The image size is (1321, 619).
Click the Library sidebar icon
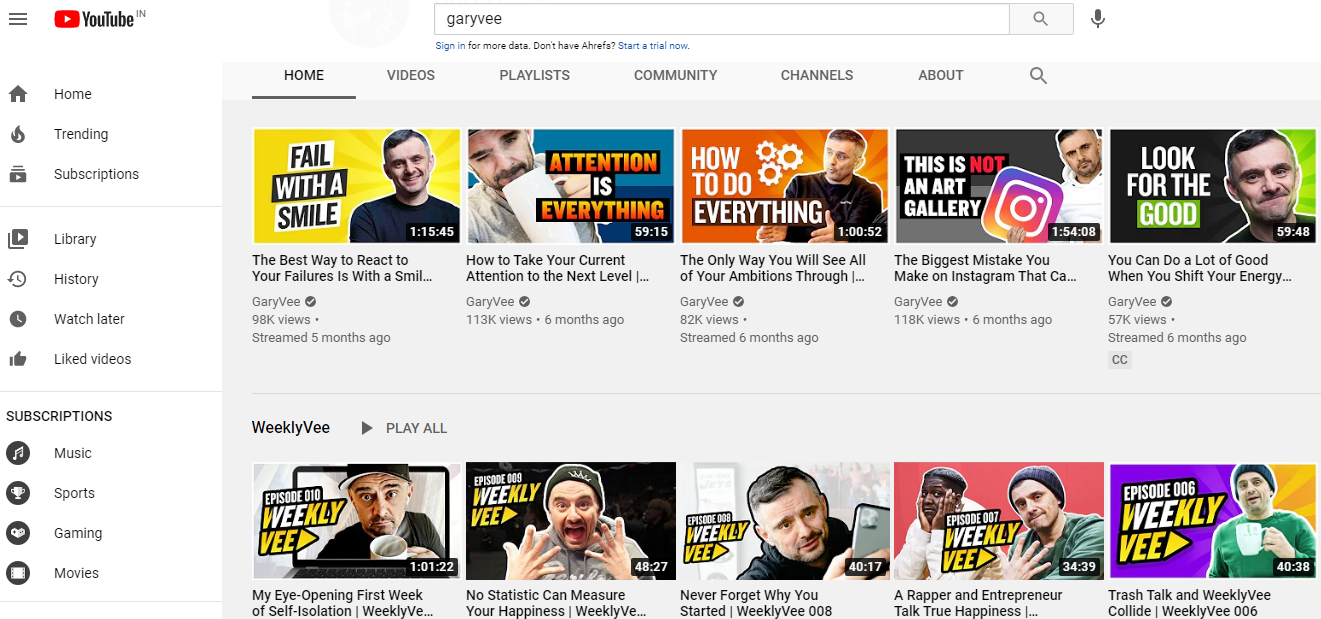tap(17, 239)
